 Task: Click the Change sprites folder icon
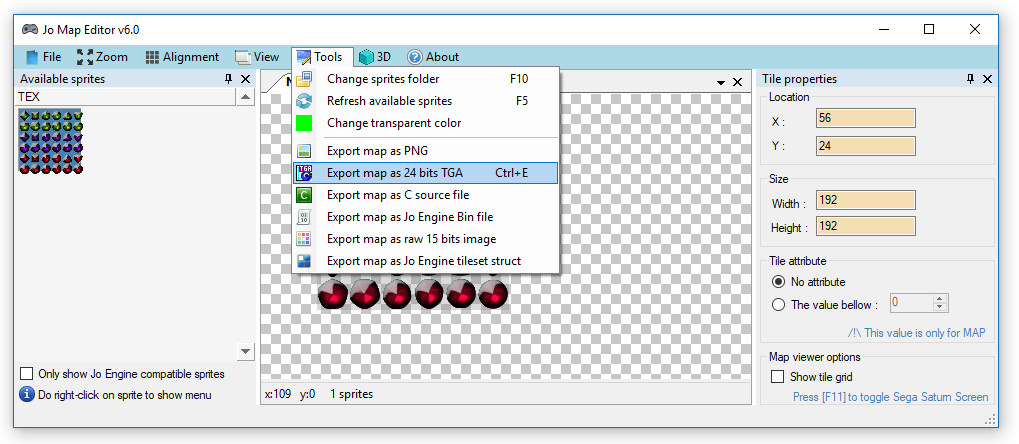point(303,79)
